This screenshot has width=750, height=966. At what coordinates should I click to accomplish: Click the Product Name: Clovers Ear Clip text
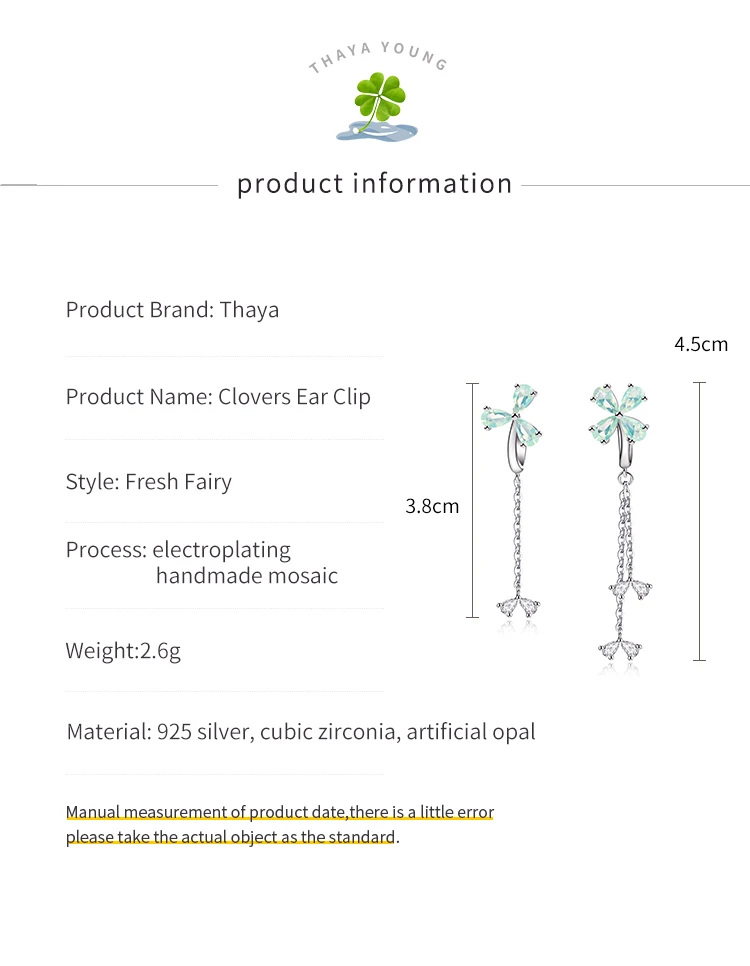point(218,397)
